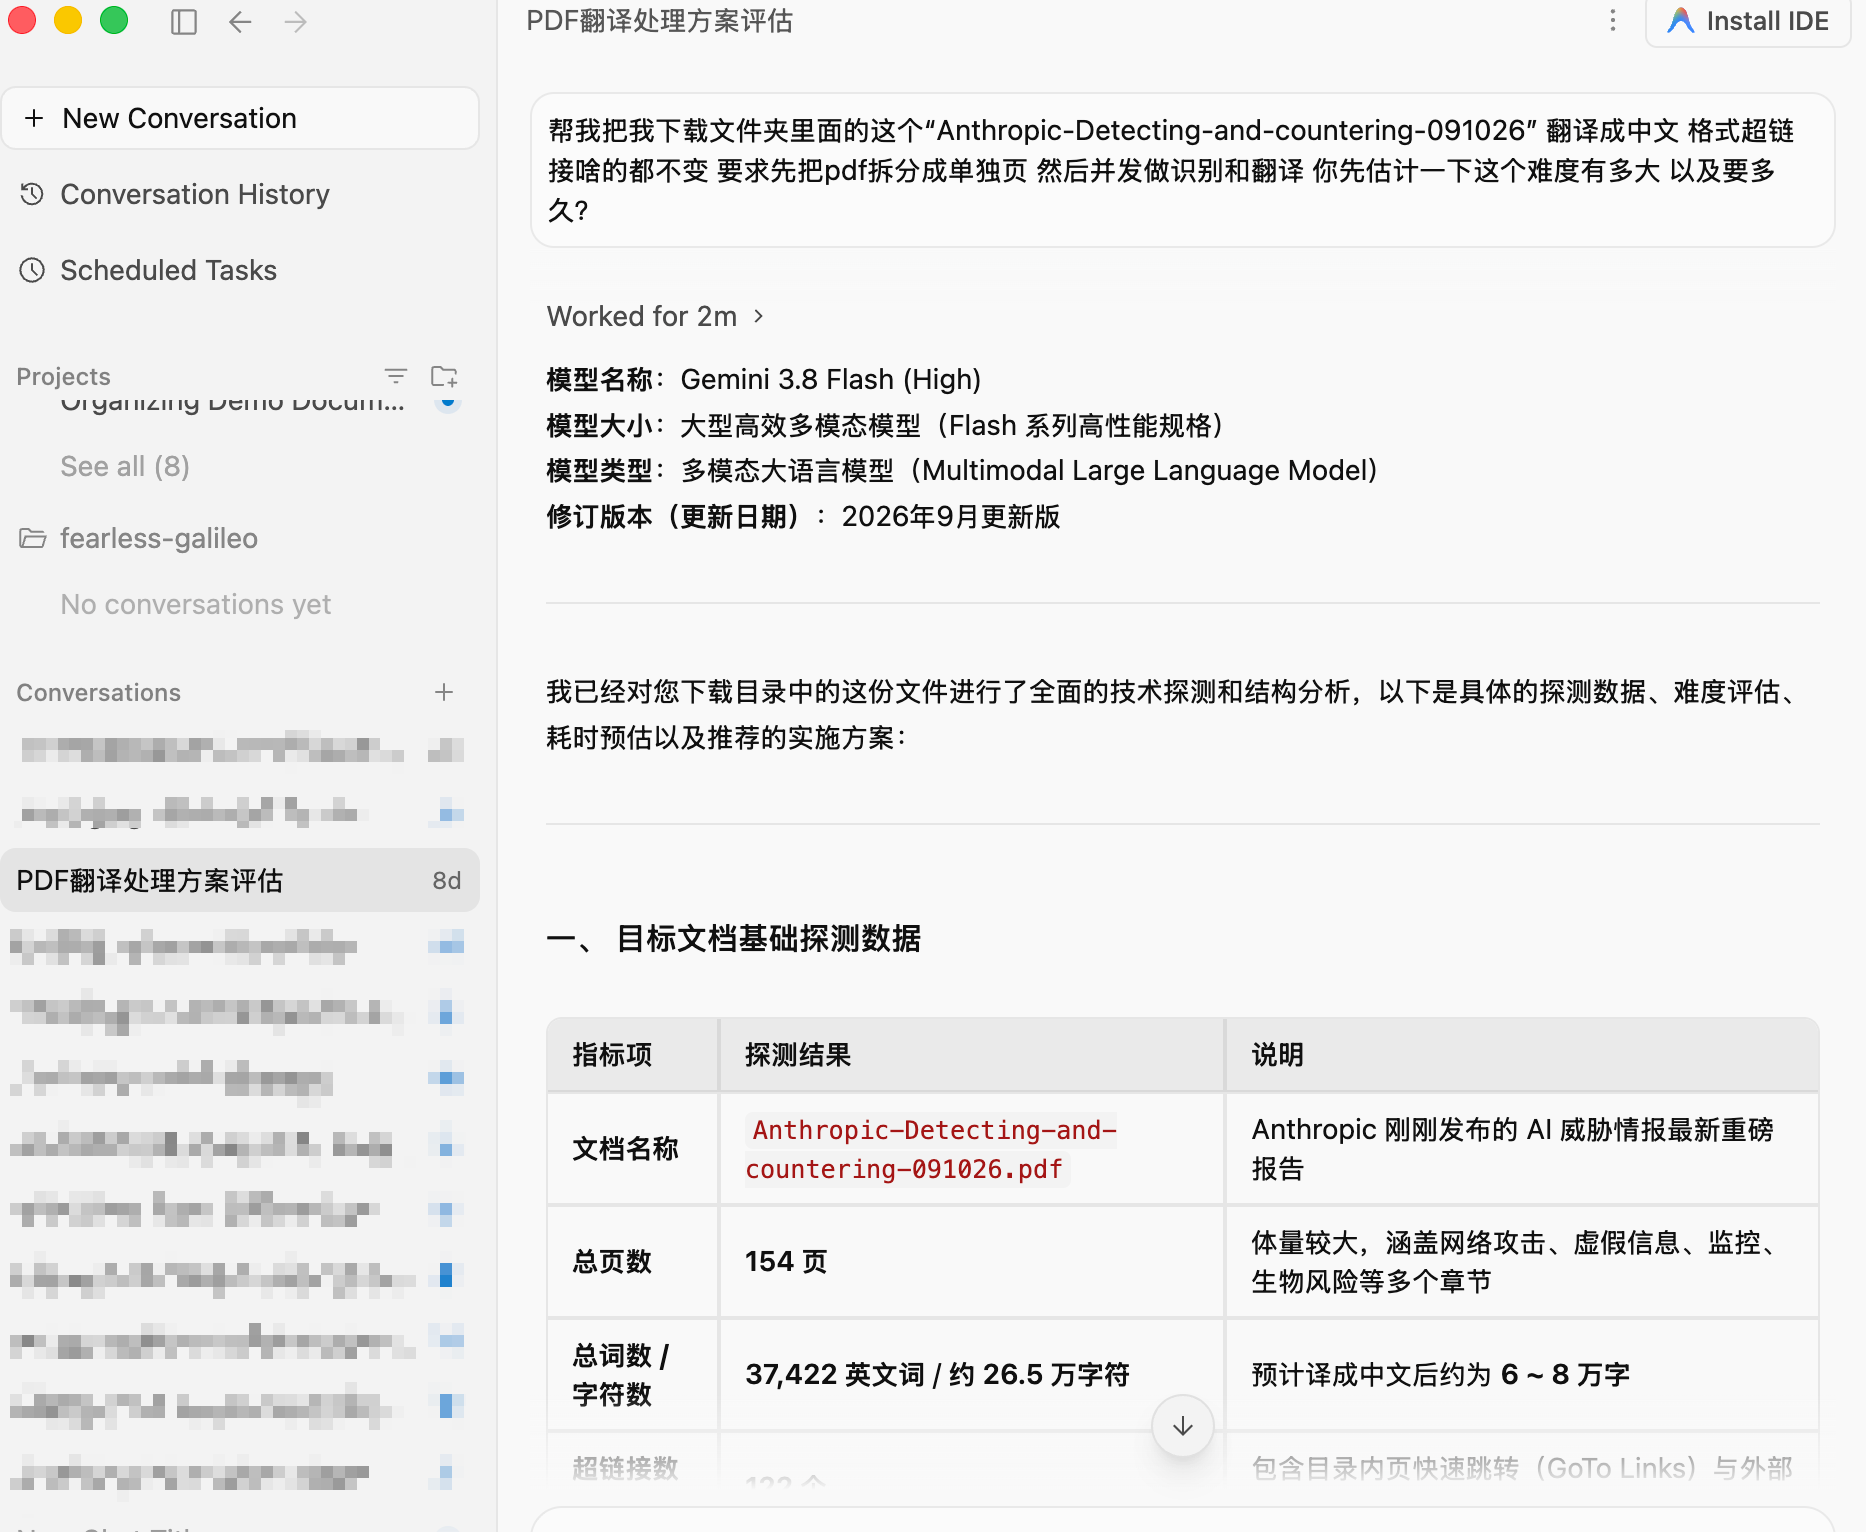Start a New Conversation

(x=240, y=118)
